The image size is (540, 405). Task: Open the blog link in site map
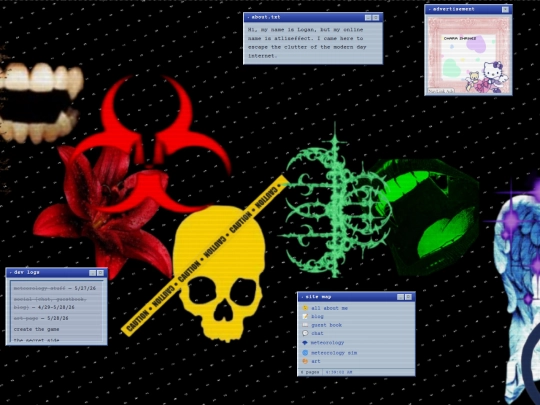[317, 316]
